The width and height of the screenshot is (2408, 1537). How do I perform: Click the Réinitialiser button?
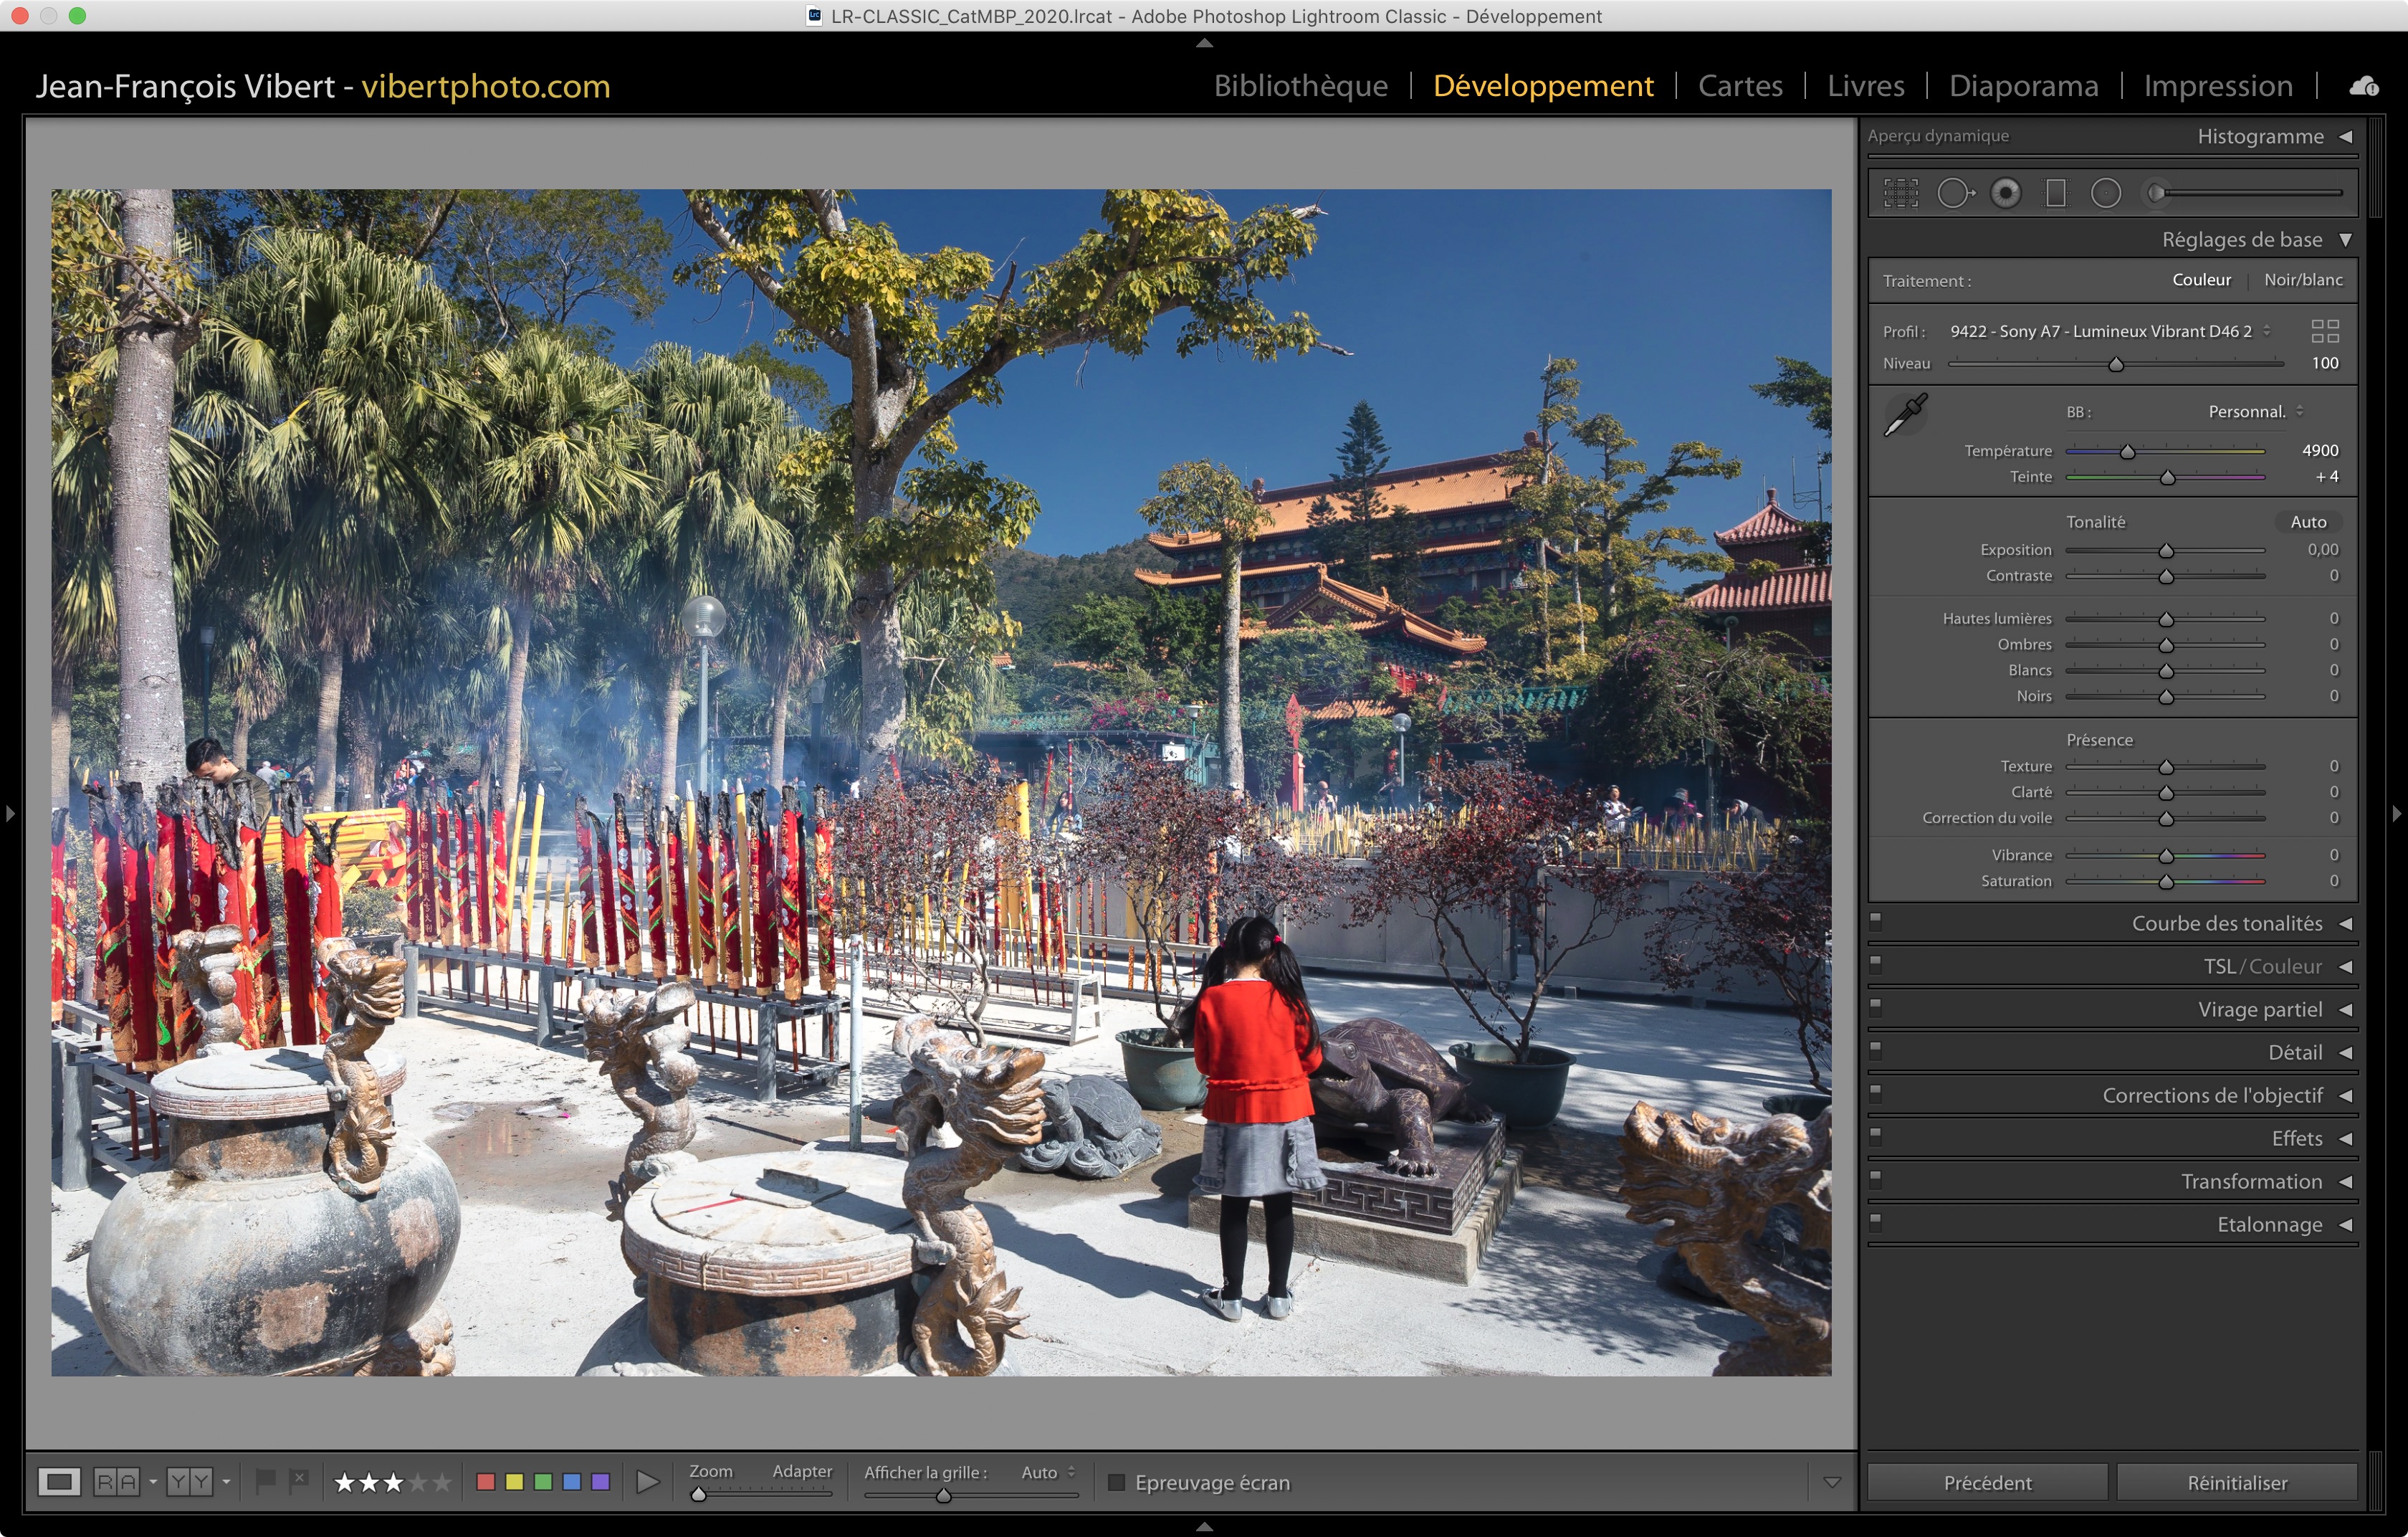pyautogui.click(x=2236, y=1482)
